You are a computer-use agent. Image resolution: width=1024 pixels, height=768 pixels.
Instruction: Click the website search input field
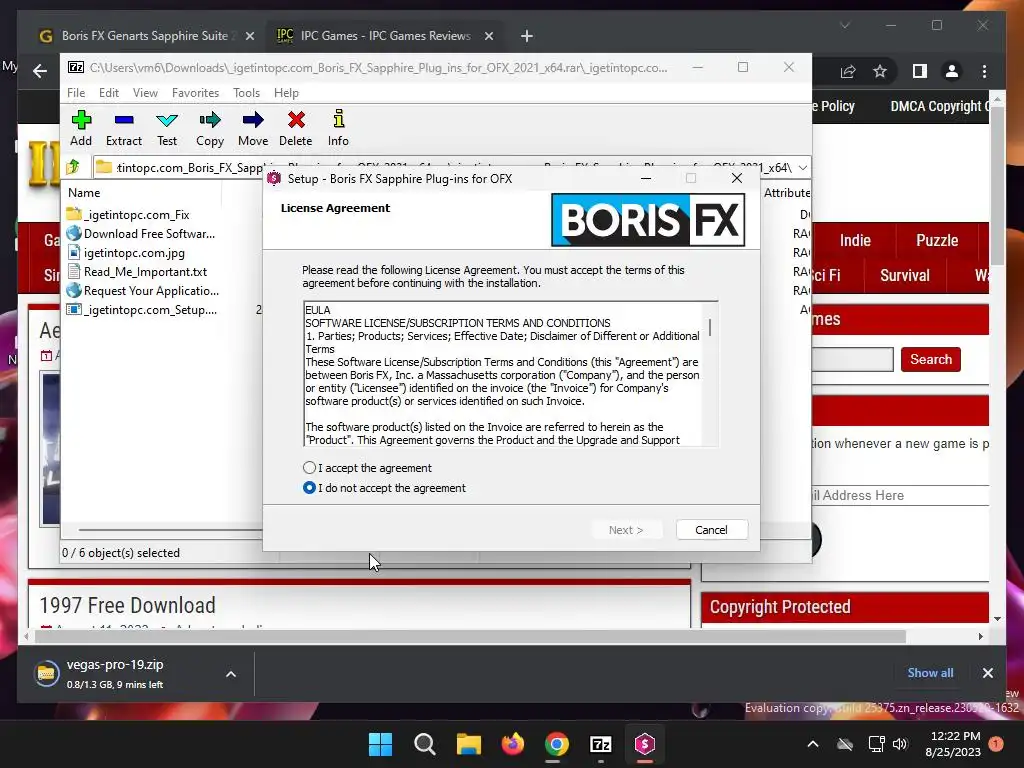852,359
